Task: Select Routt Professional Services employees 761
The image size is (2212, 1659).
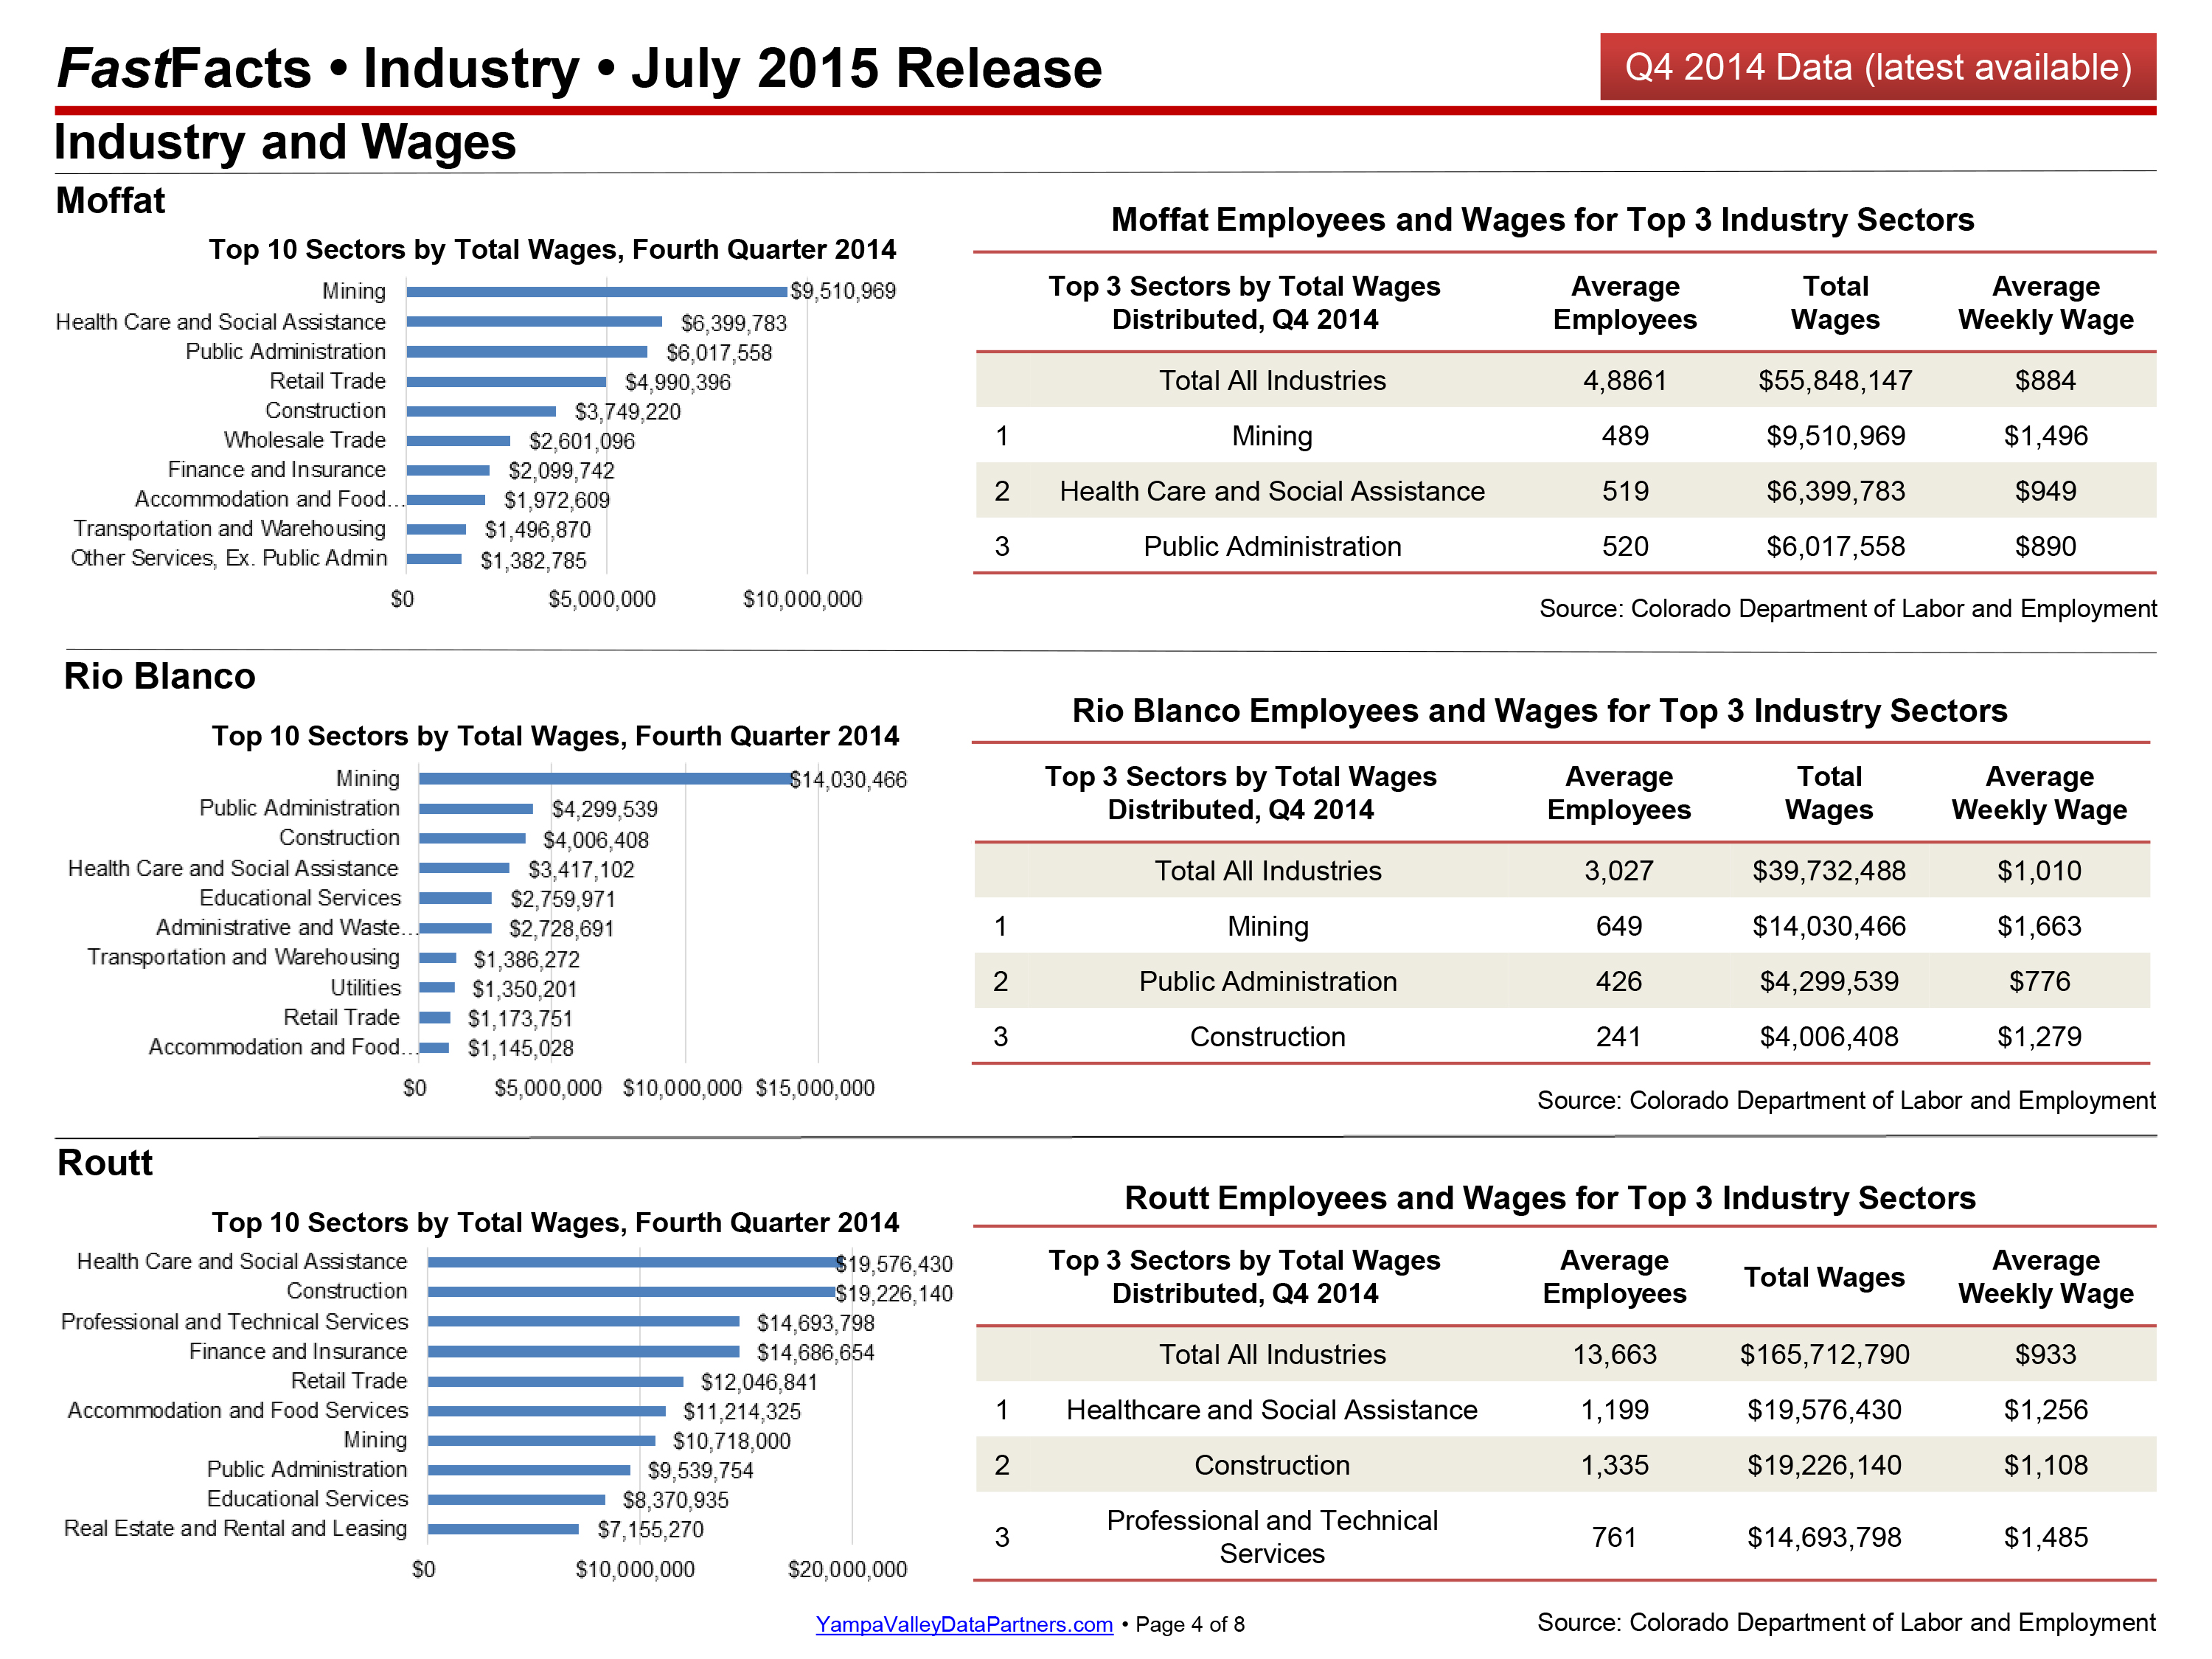Action: [1615, 1537]
